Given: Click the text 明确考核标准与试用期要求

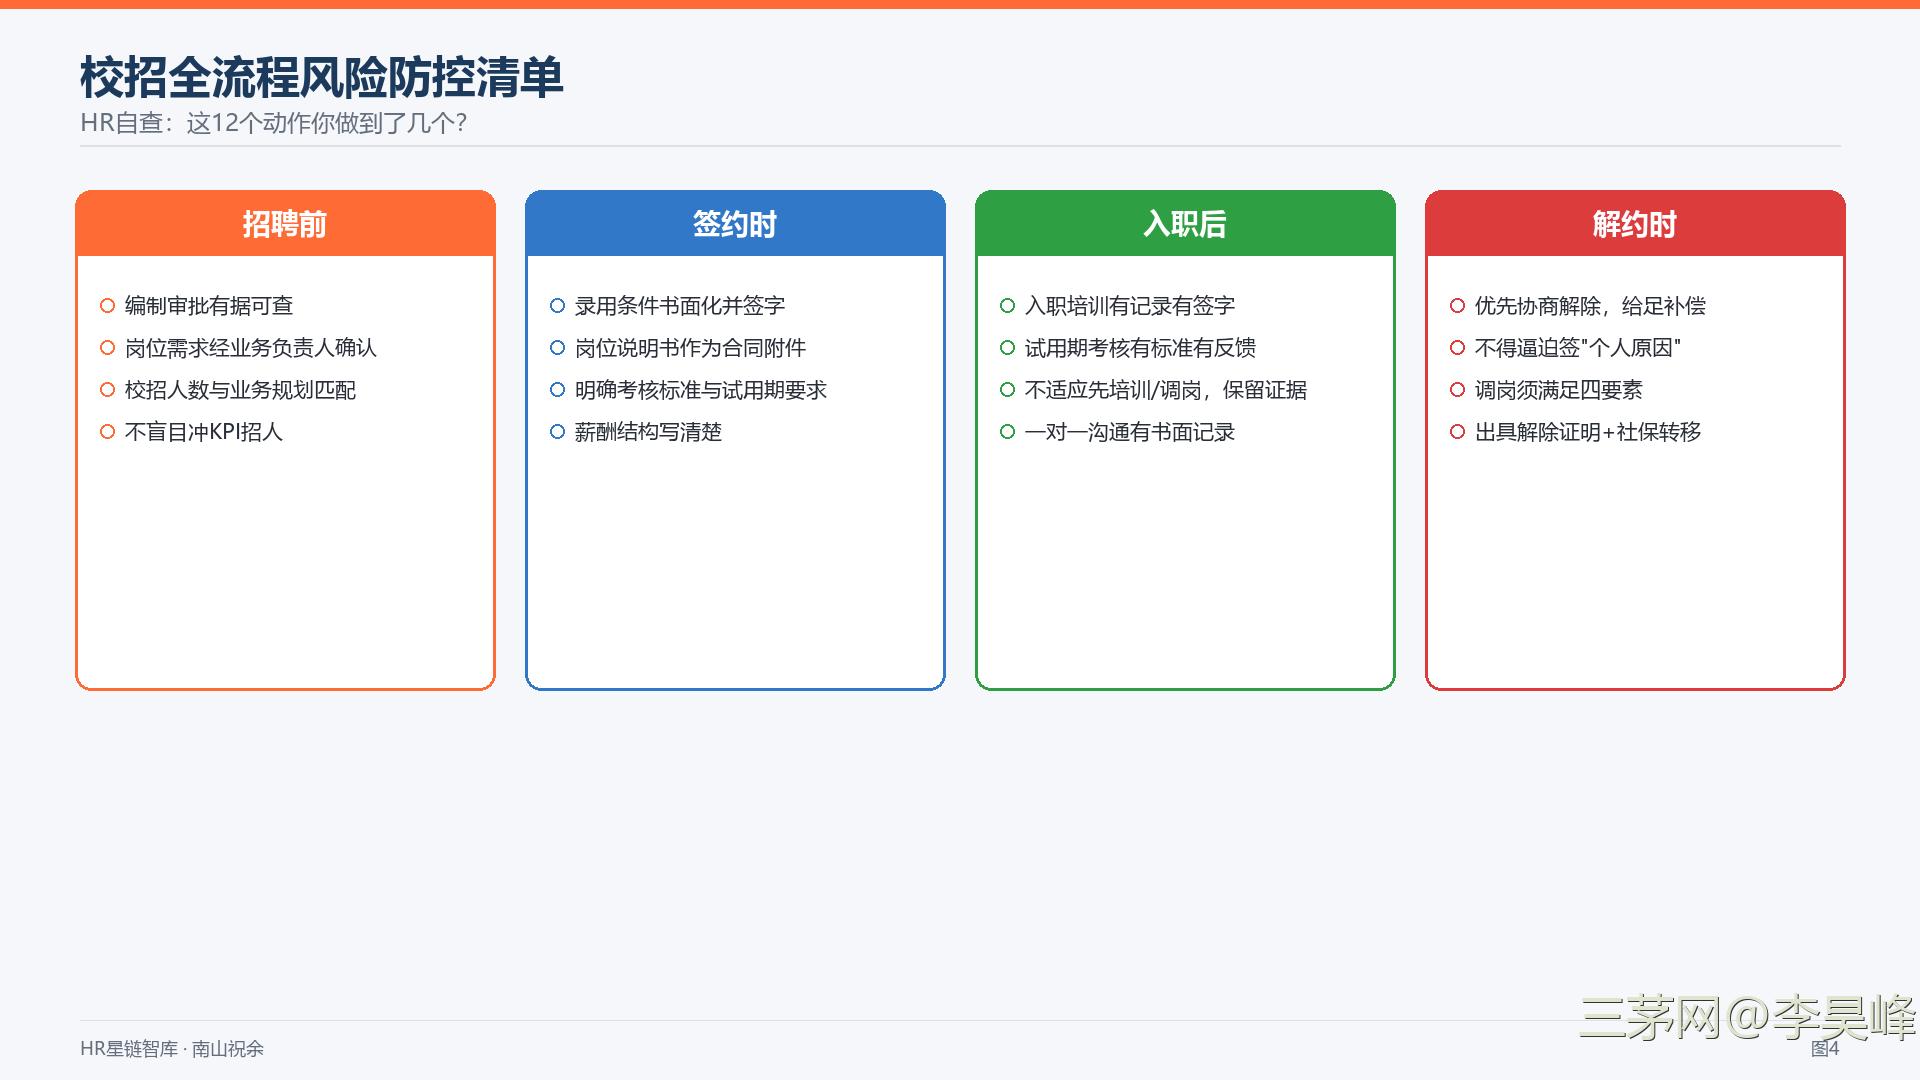Looking at the screenshot, I should coord(701,390).
